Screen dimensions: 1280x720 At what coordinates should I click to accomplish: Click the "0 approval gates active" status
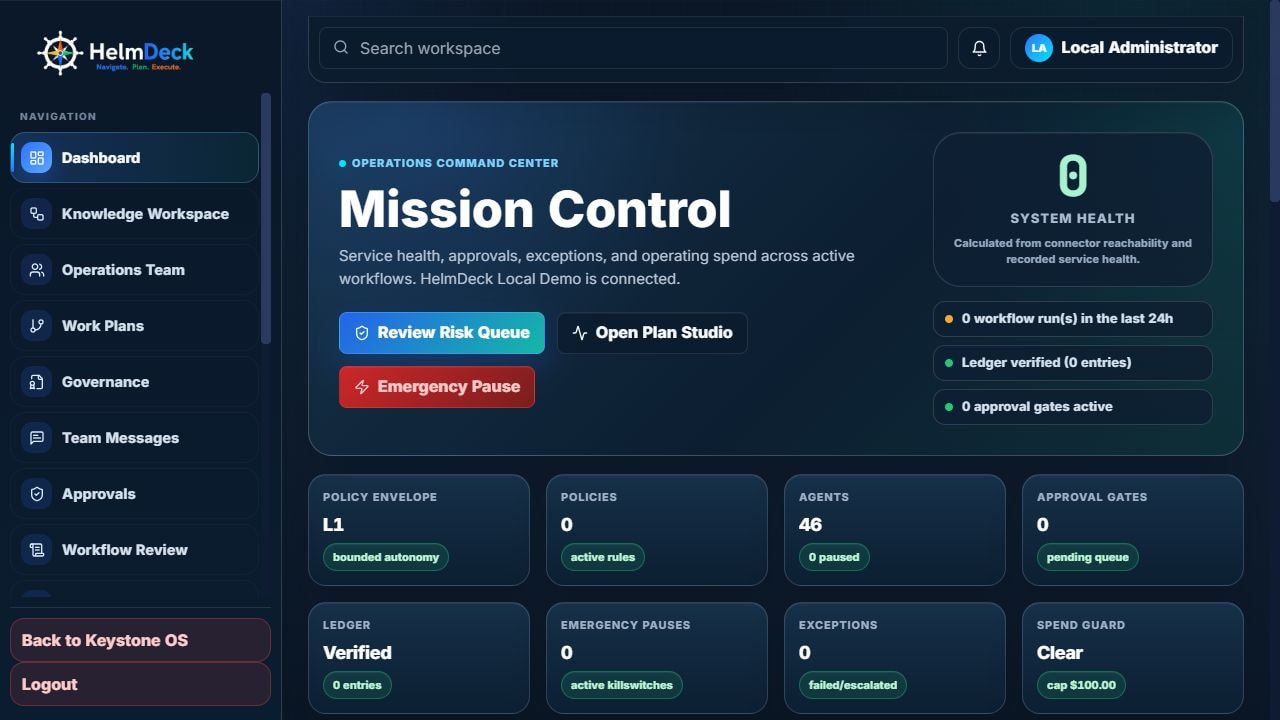point(1072,407)
